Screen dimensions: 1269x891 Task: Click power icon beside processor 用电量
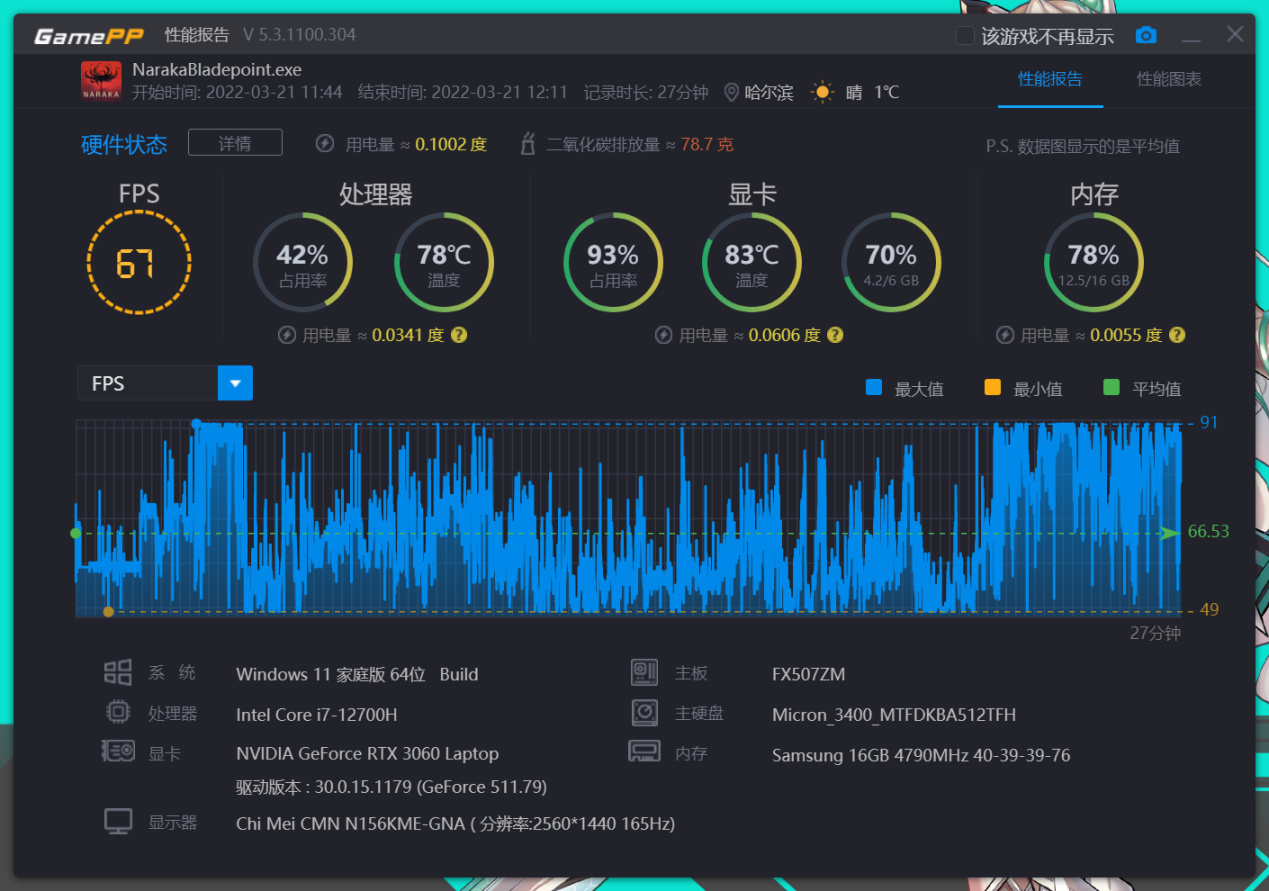[287, 335]
